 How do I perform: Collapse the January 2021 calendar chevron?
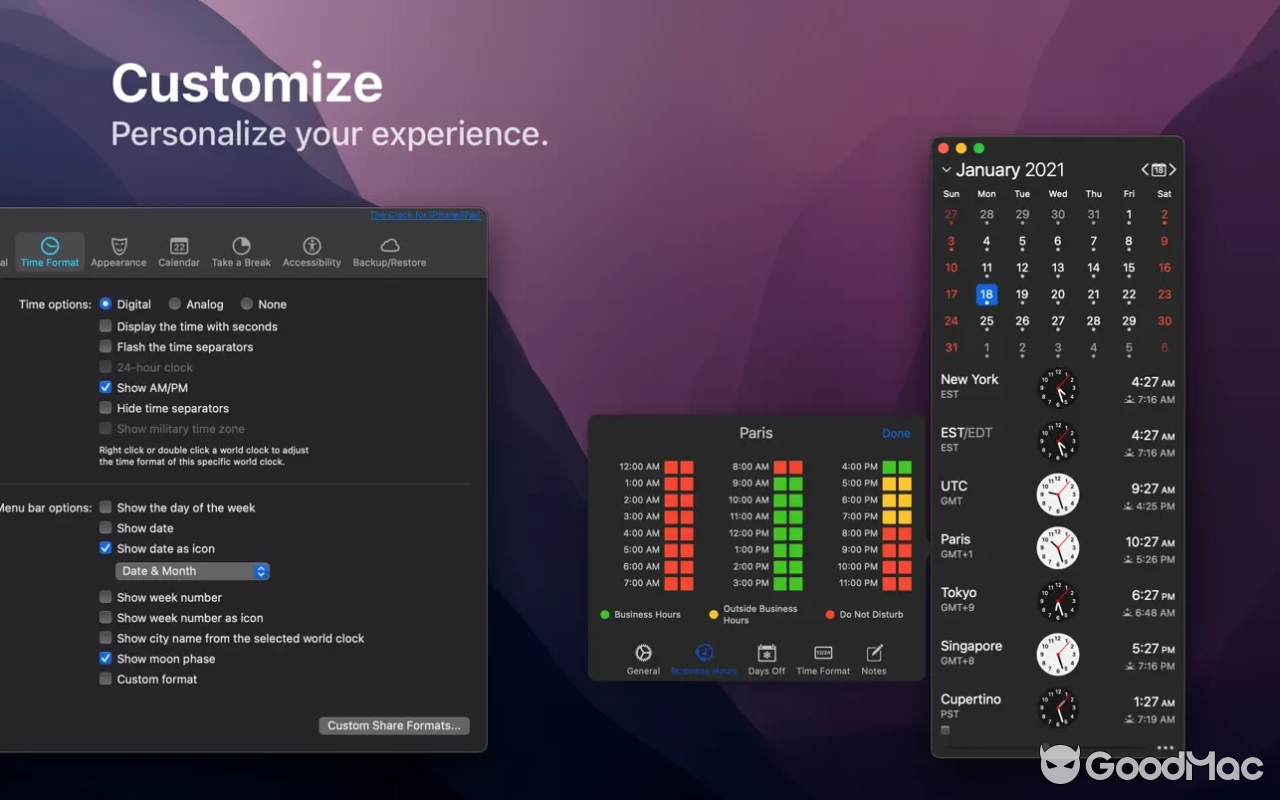(x=946, y=170)
